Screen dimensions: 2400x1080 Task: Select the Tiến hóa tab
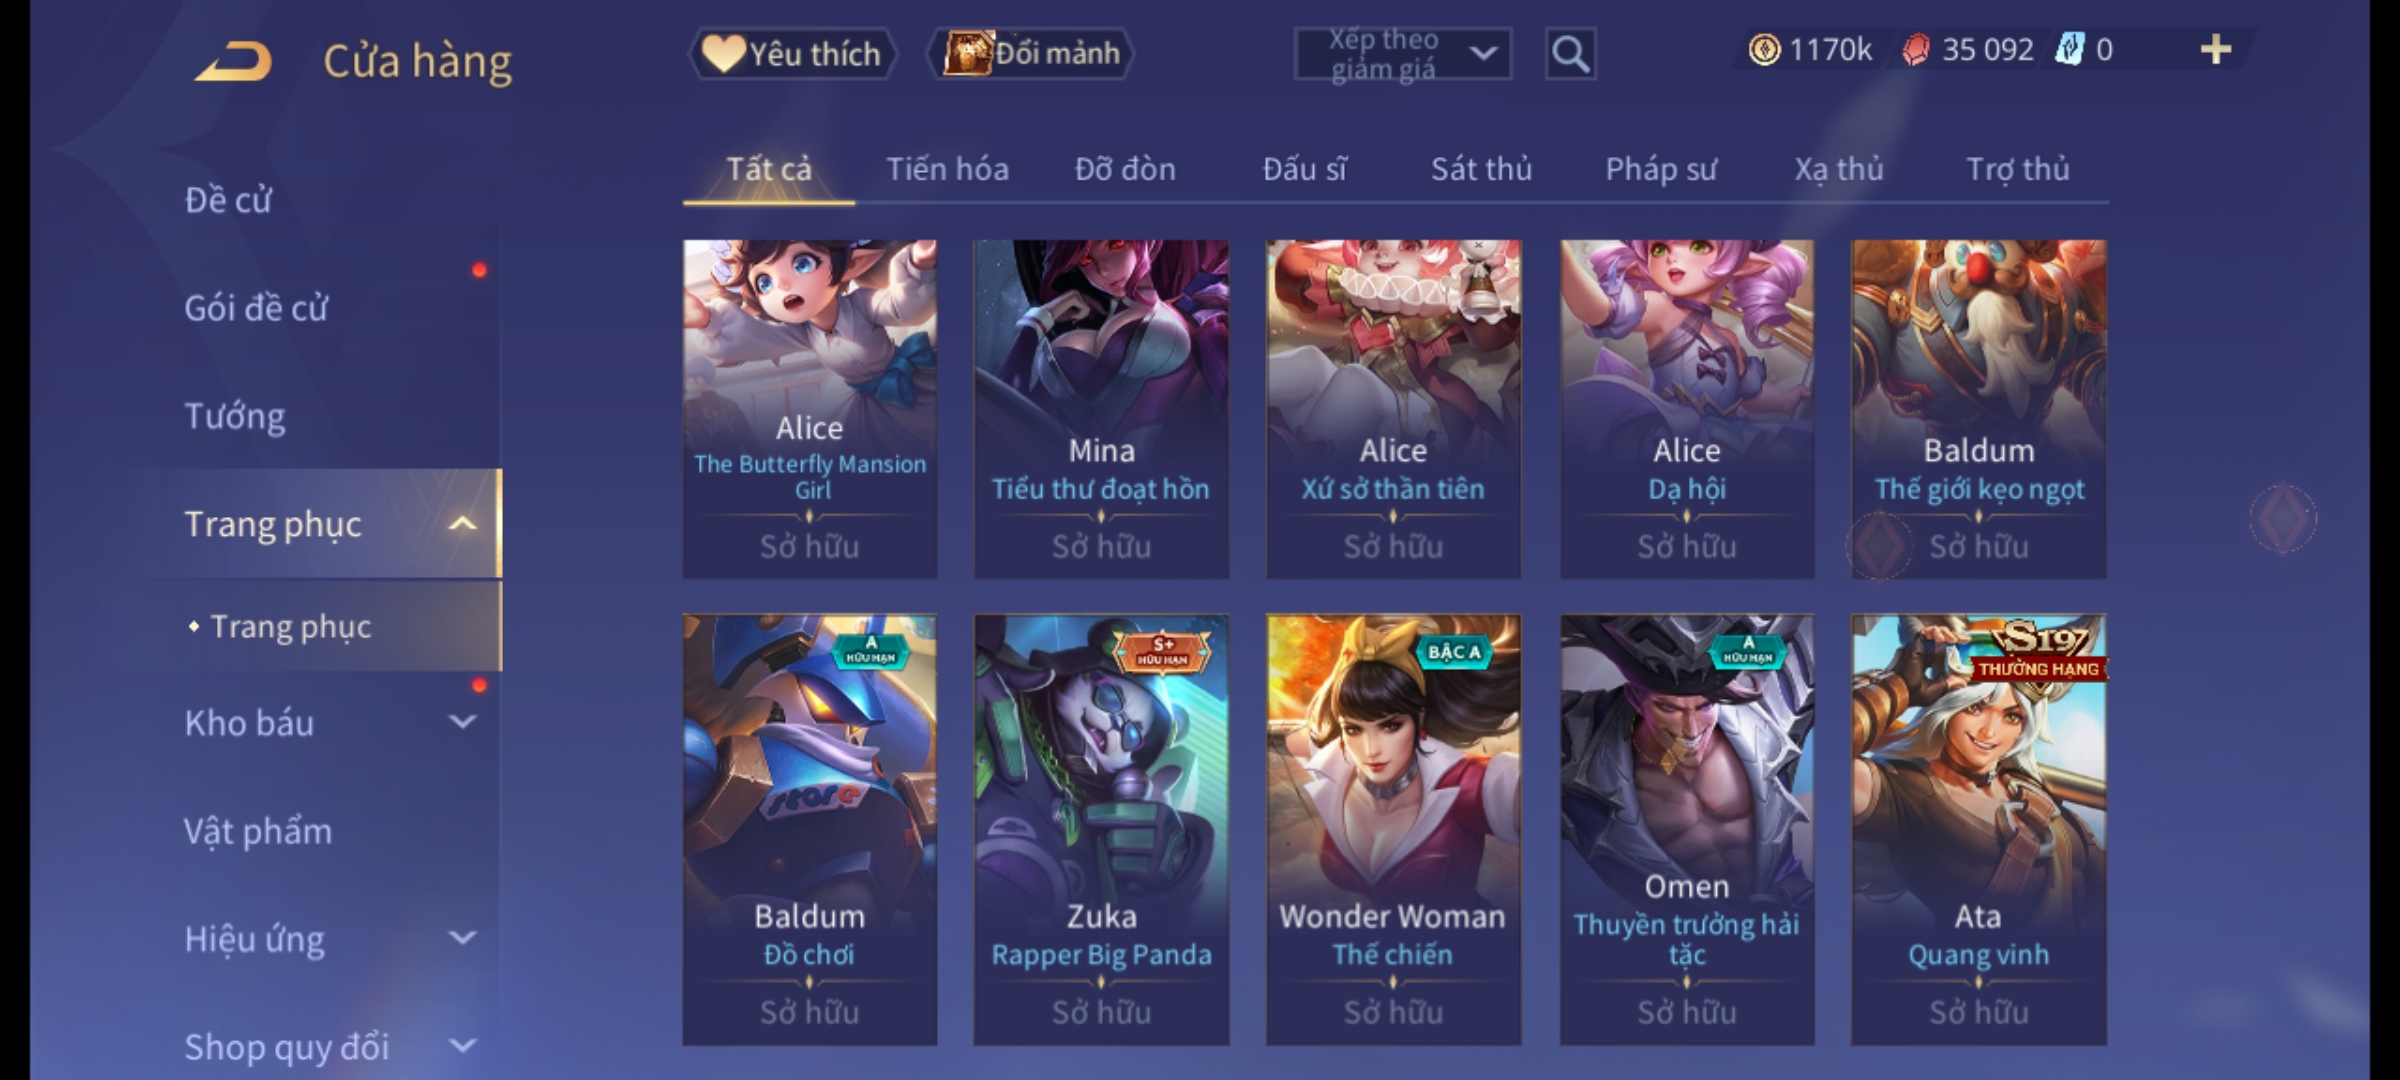point(947,169)
